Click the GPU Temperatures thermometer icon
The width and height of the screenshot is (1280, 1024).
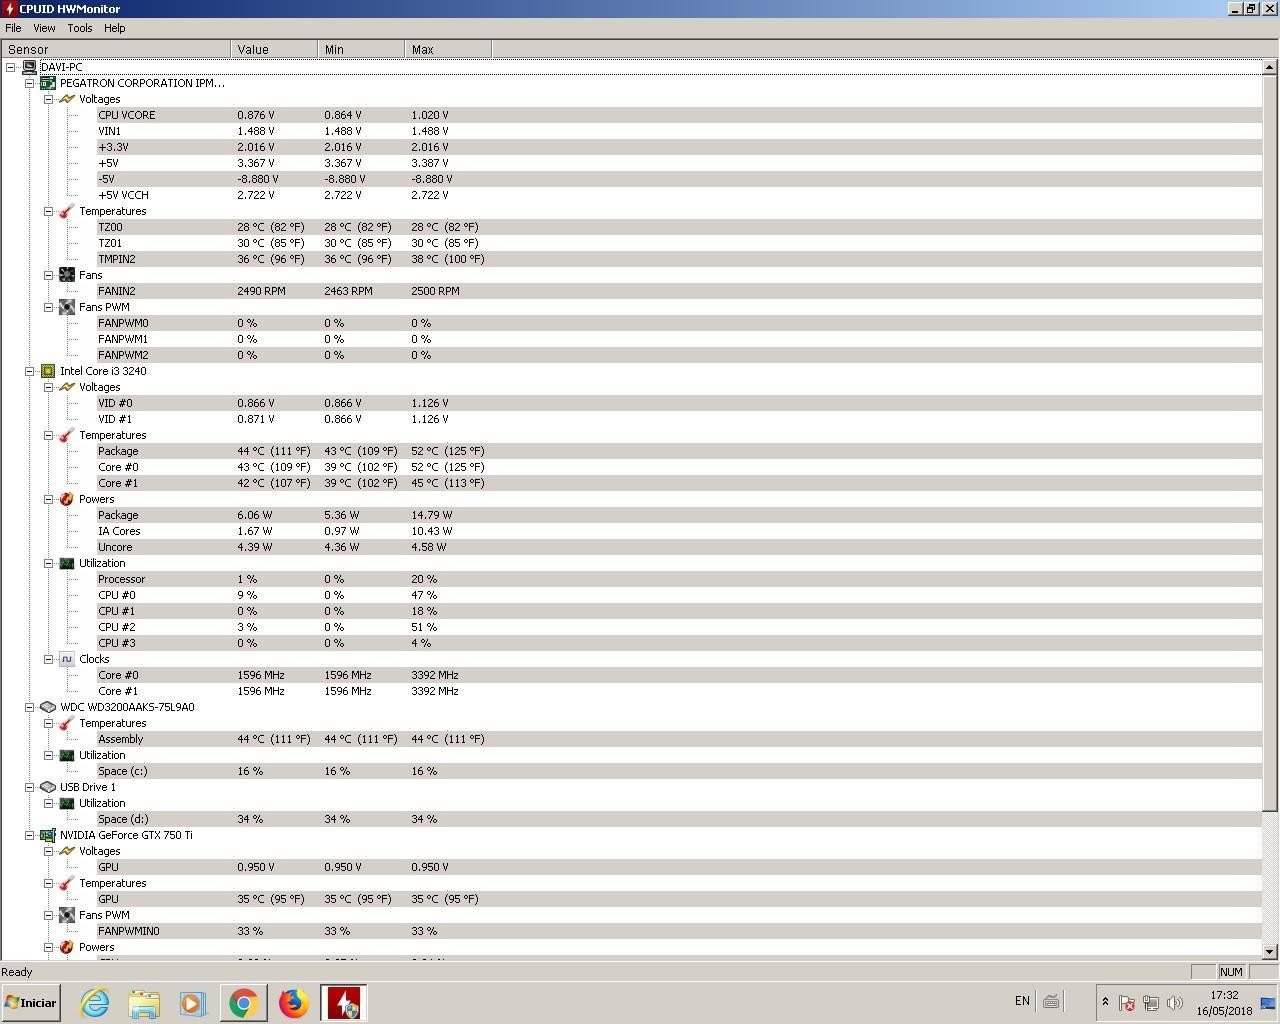tap(67, 883)
